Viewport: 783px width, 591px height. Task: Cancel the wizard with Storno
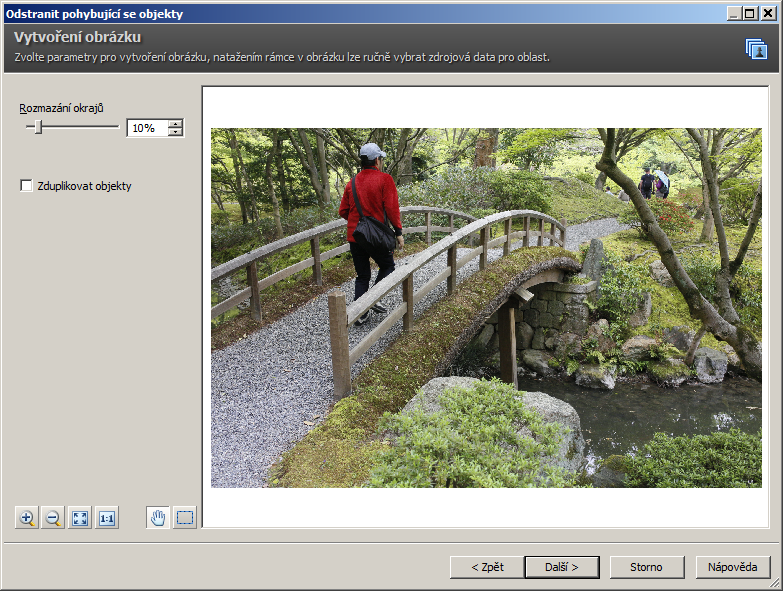pos(646,567)
